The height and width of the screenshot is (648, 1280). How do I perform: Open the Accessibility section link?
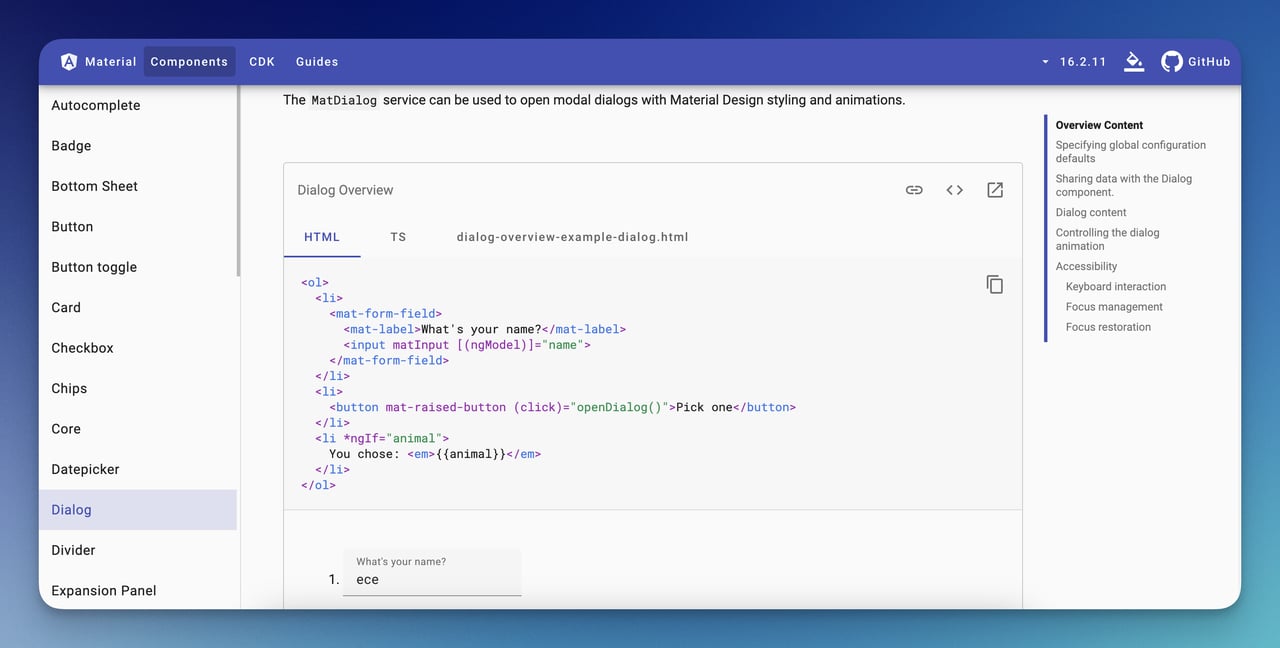[1086, 266]
